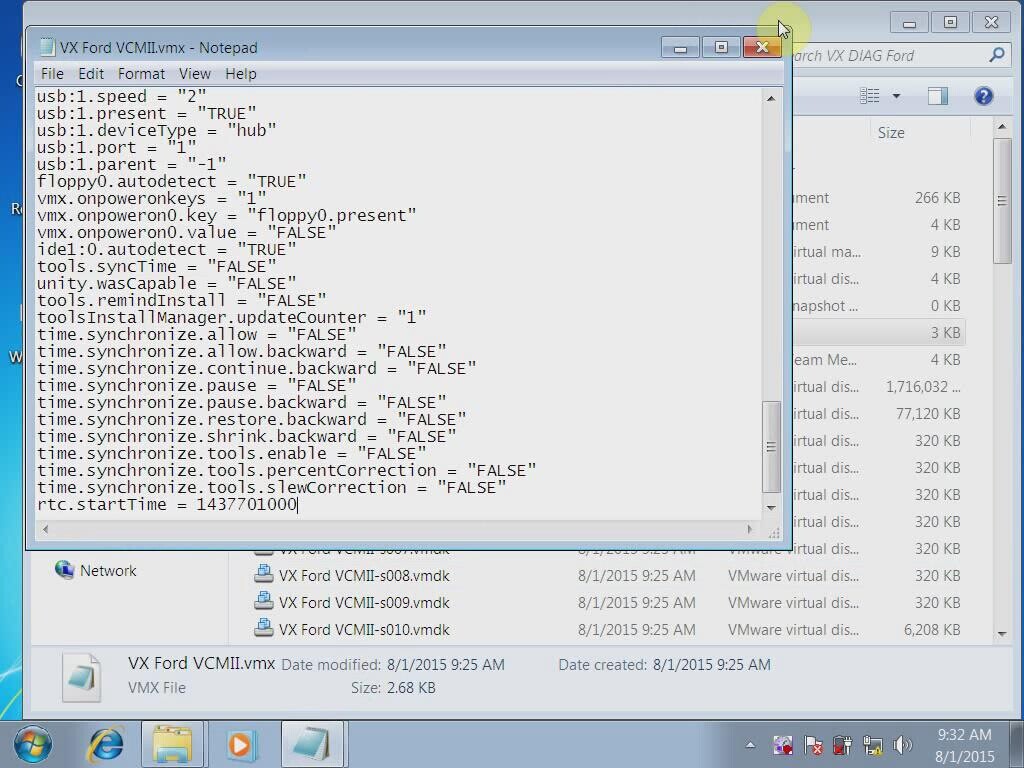Open the File menu in Notepad
This screenshot has height=768, width=1024.
pos(52,74)
